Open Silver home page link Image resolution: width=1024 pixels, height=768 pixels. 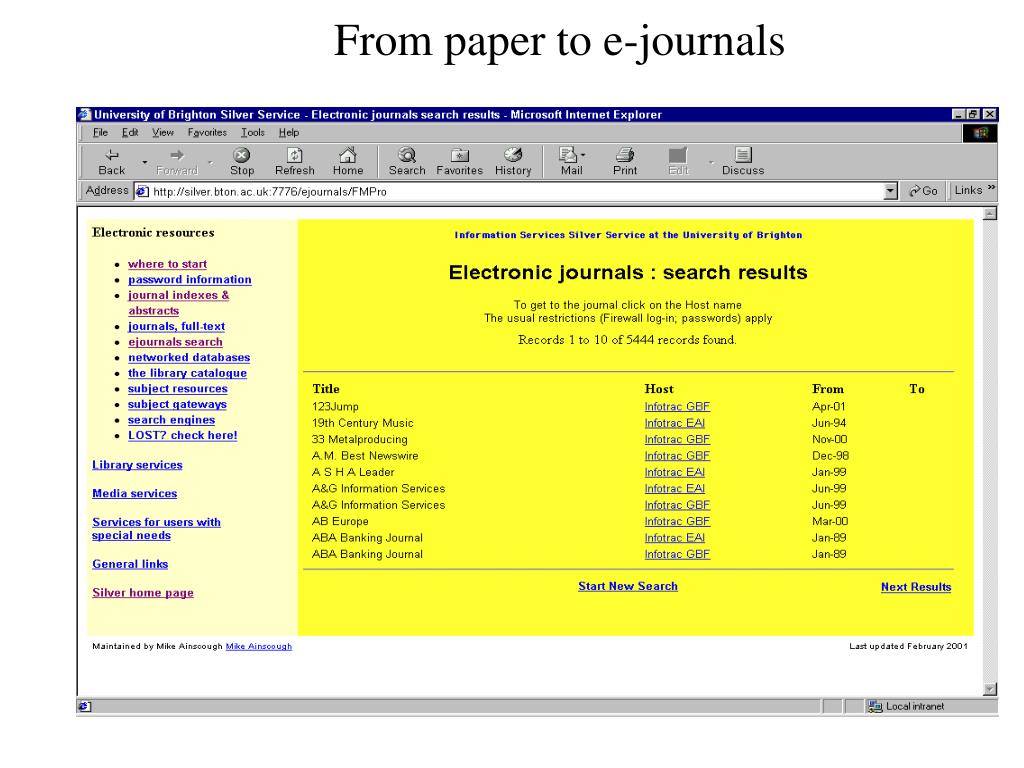[142, 593]
